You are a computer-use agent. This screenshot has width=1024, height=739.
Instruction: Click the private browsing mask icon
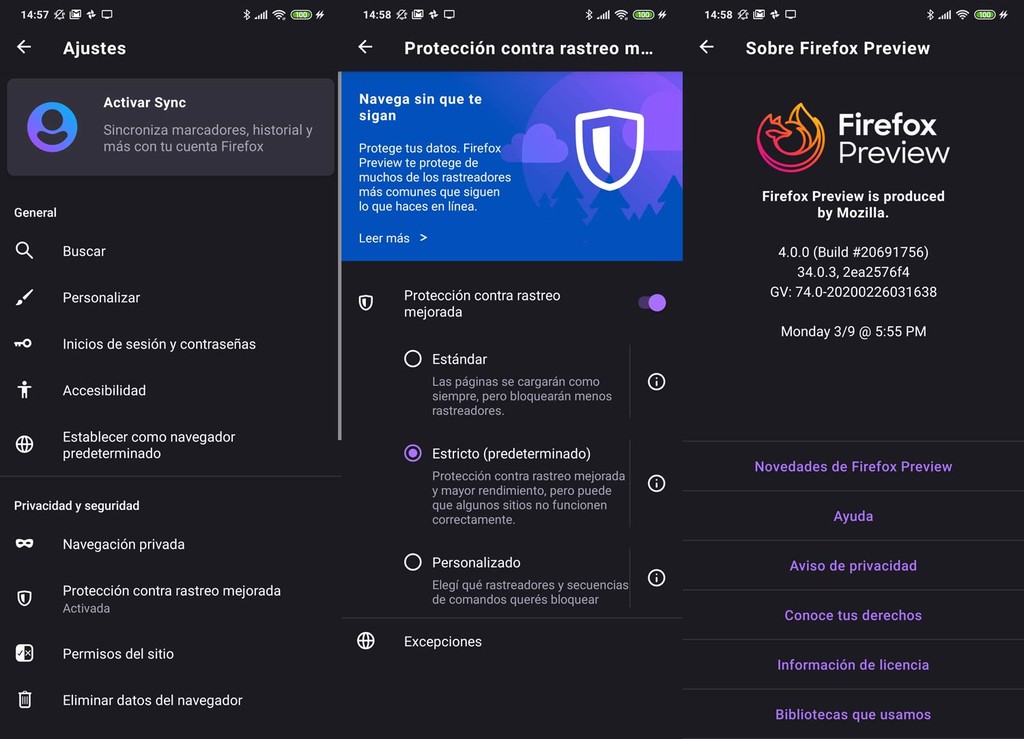tap(24, 544)
